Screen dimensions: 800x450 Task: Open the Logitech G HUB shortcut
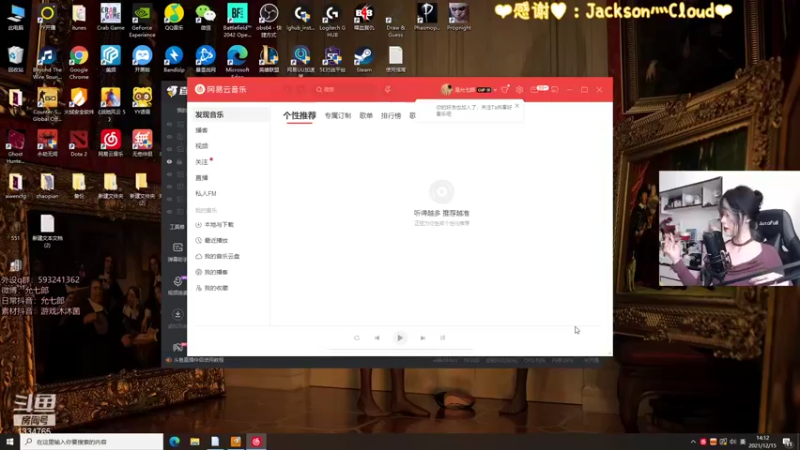point(332,20)
